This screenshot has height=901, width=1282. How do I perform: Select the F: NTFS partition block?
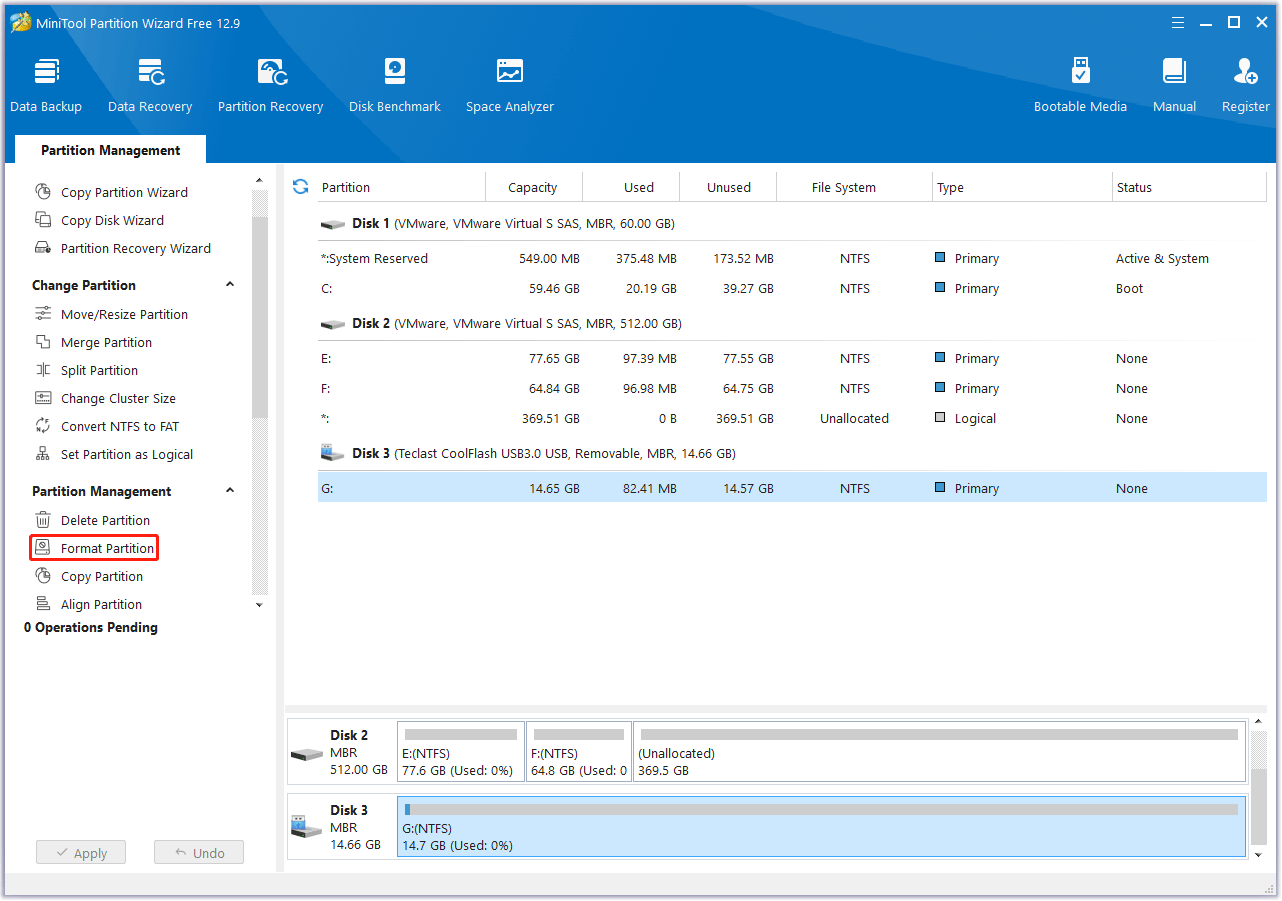click(x=578, y=750)
